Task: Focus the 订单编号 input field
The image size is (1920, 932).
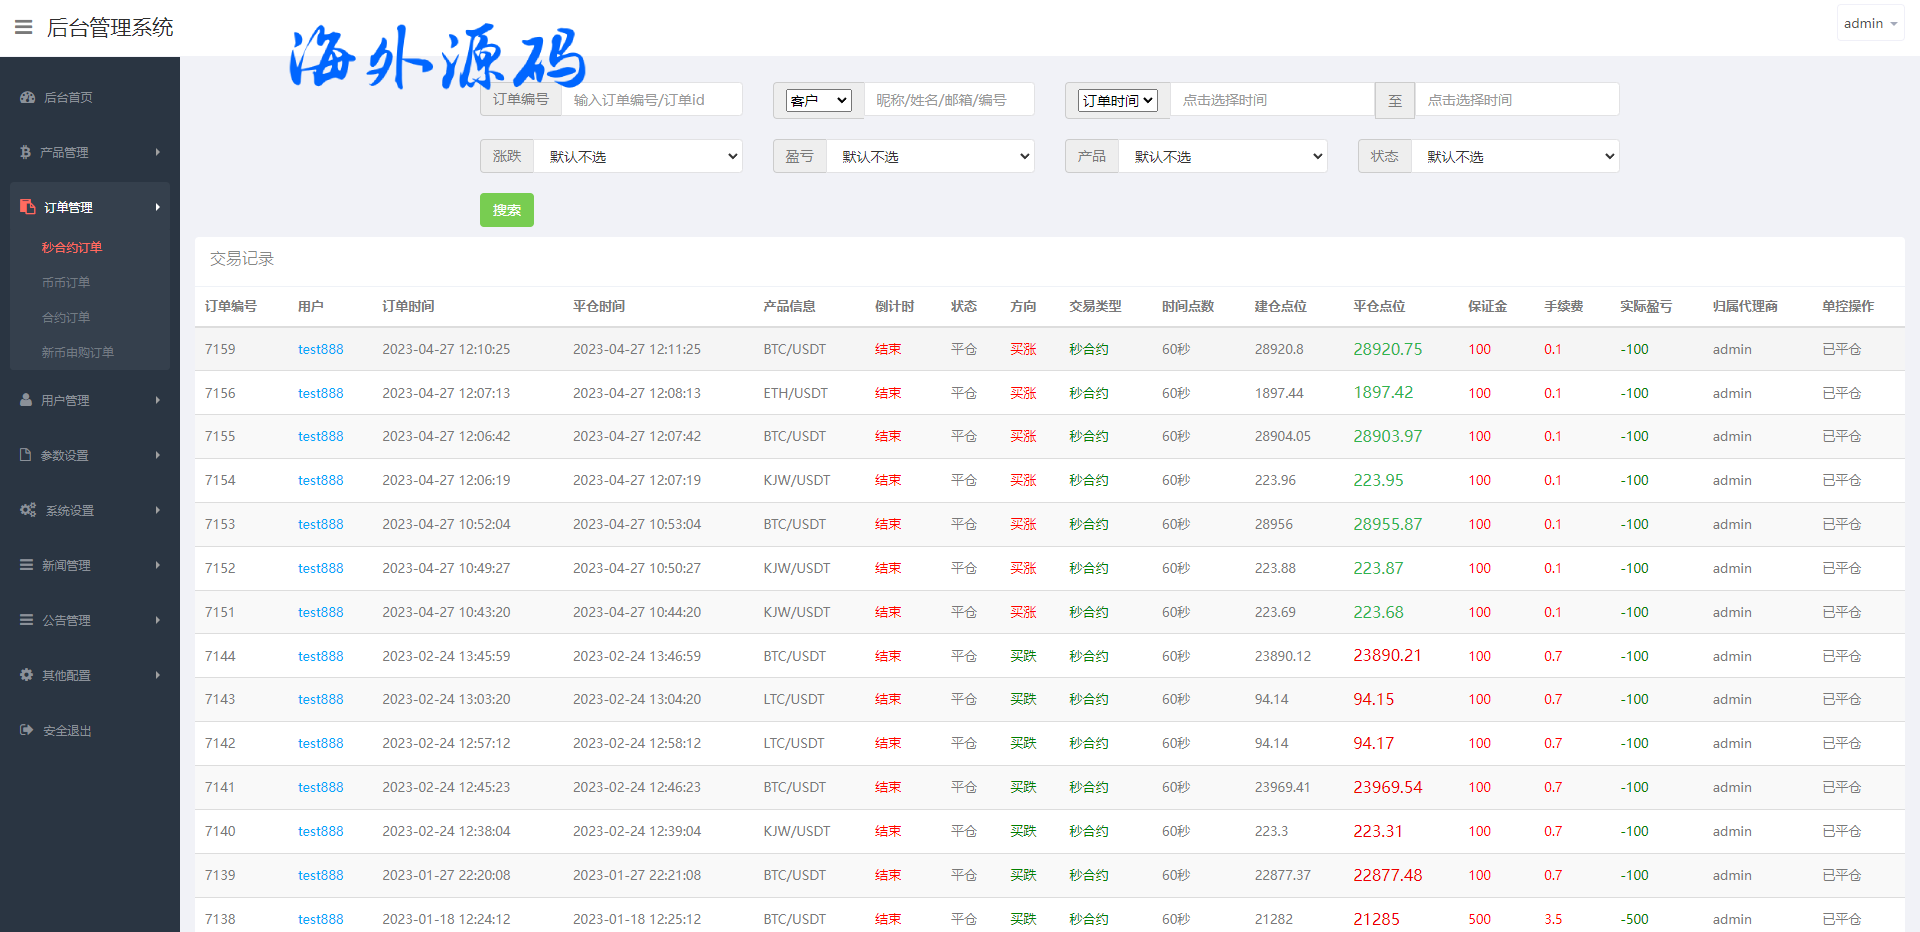Action: click(x=651, y=100)
